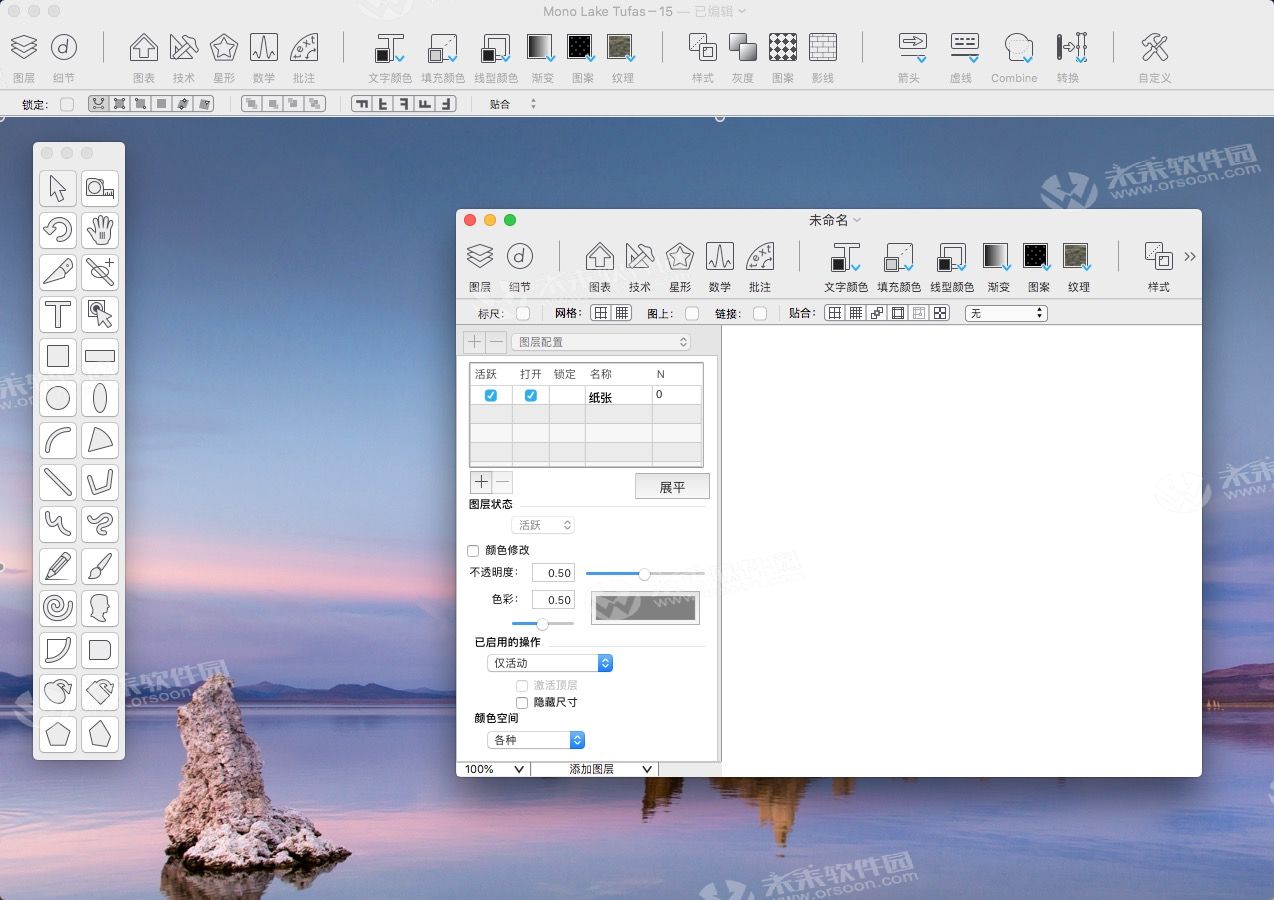Image resolution: width=1274 pixels, height=900 pixels.
Task: Activate the Spiral drawing tool
Action: pos(57,608)
